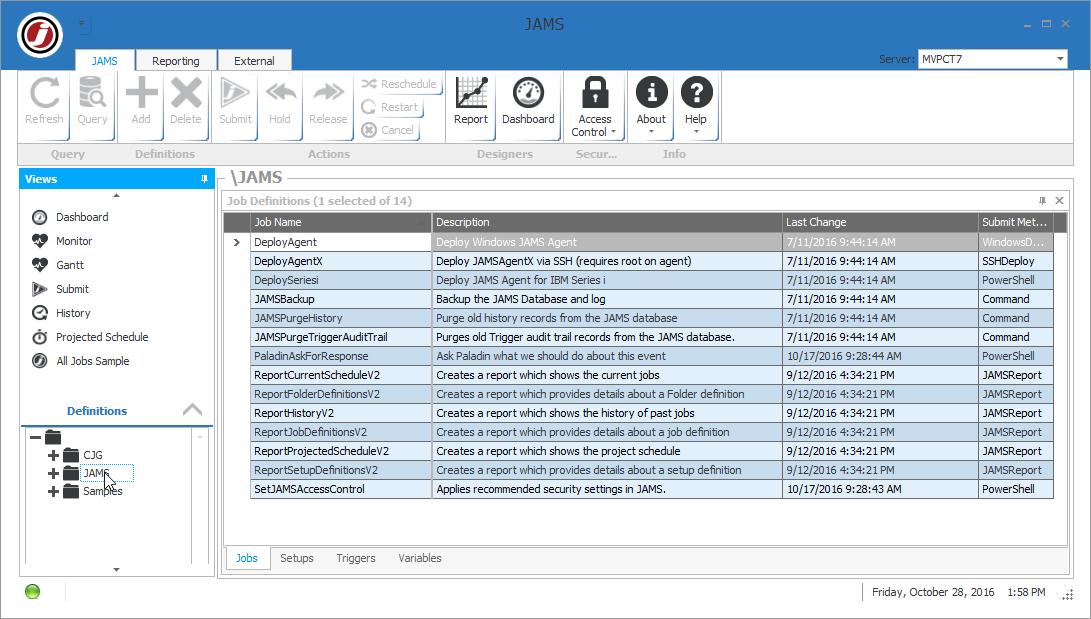Switch to the External ribbon tab
1091x619 pixels.
click(x=254, y=61)
